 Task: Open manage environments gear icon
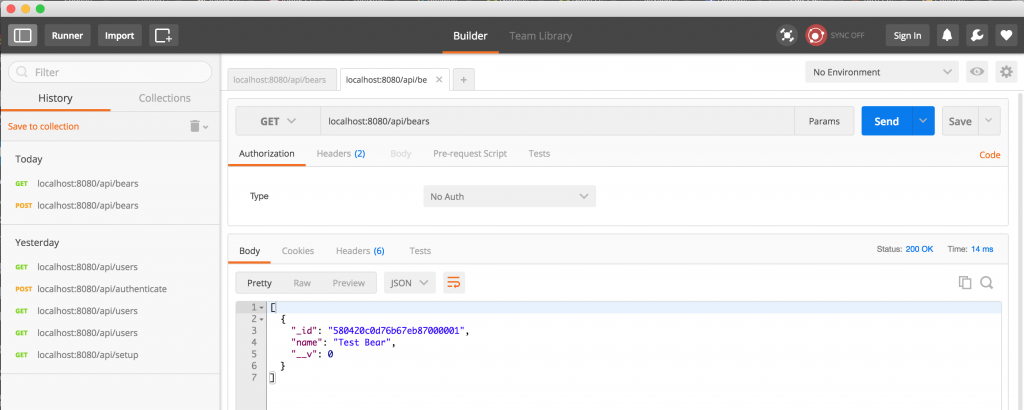click(x=1006, y=72)
